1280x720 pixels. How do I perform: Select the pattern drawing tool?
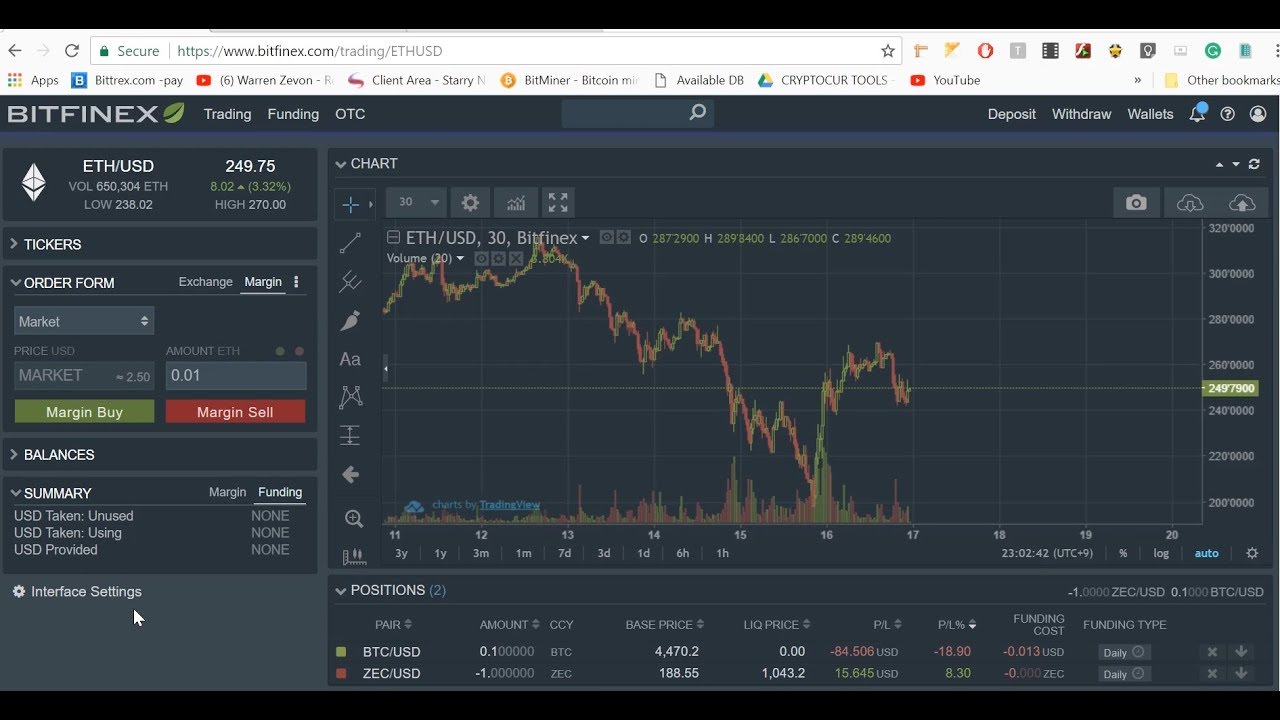350,397
